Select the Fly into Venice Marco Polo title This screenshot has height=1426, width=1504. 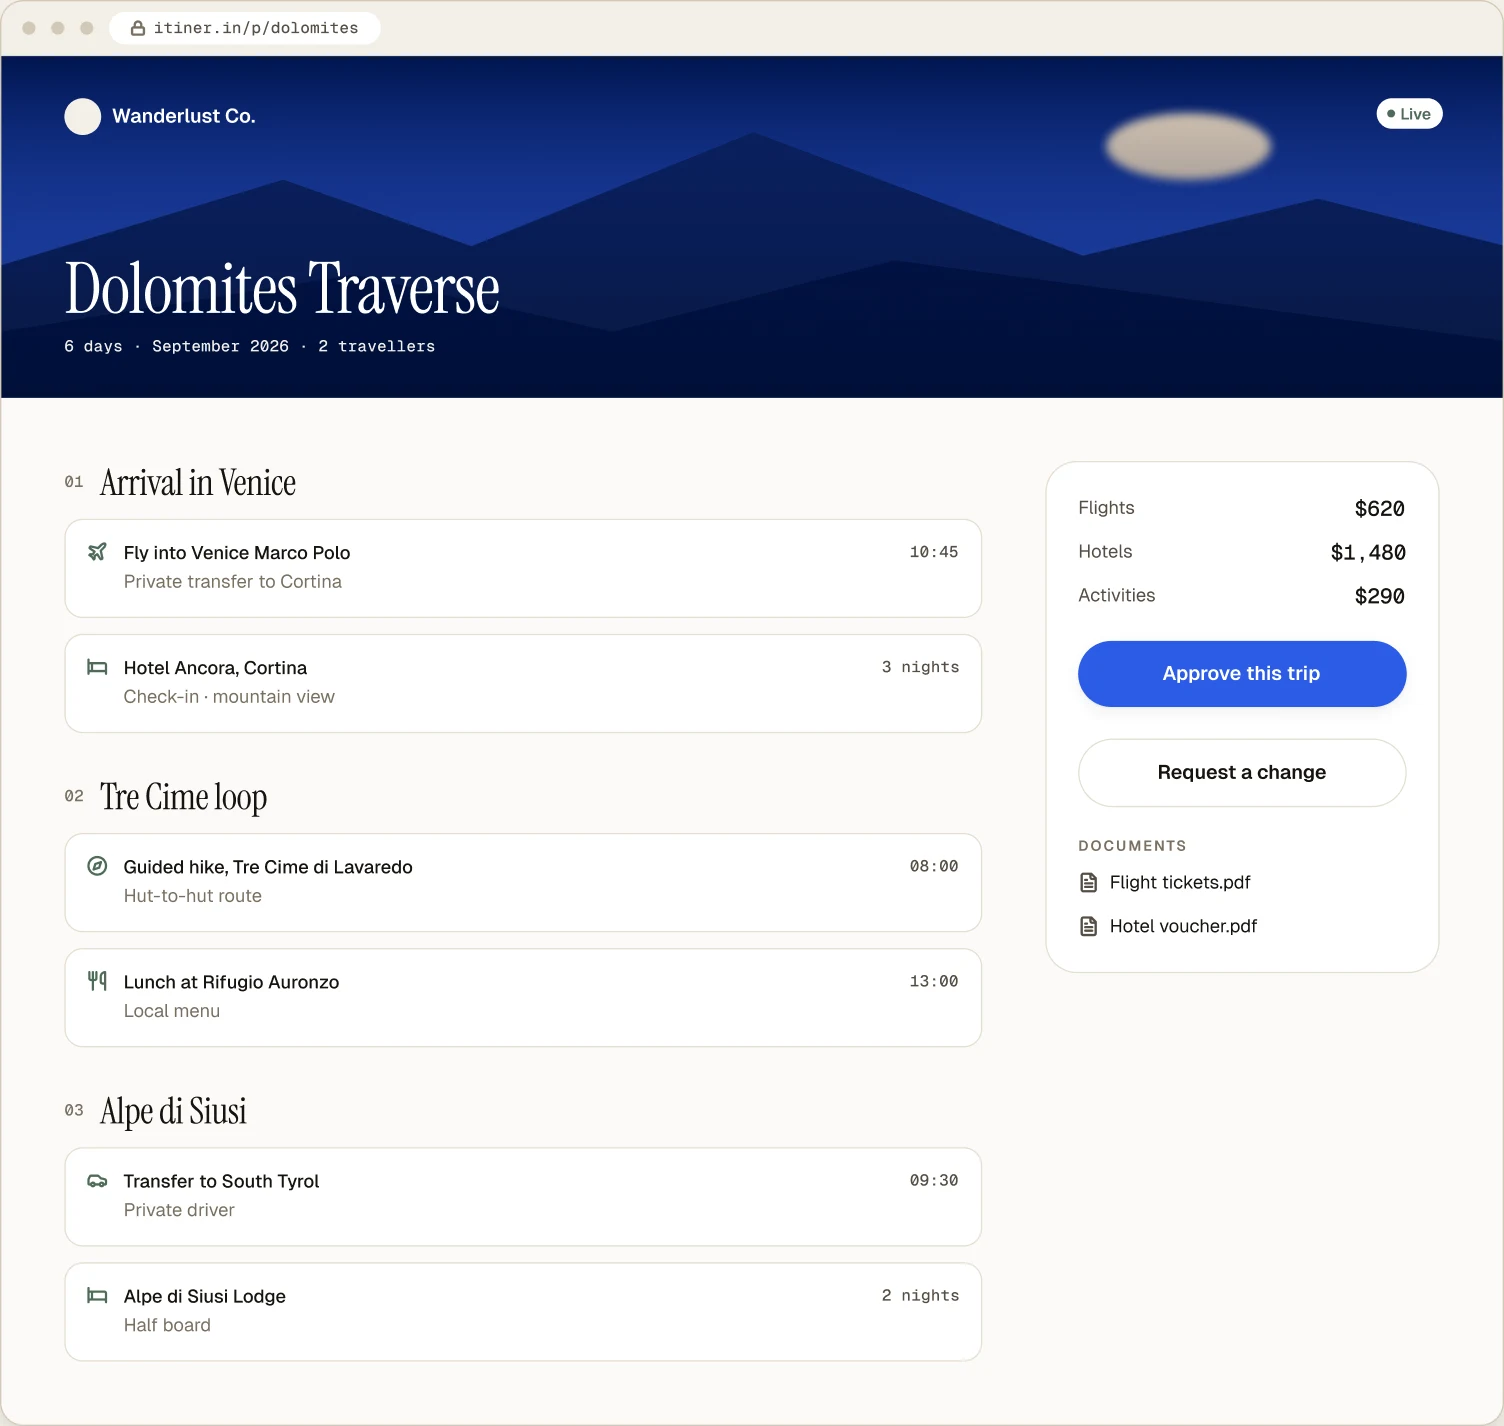pyautogui.click(x=237, y=553)
